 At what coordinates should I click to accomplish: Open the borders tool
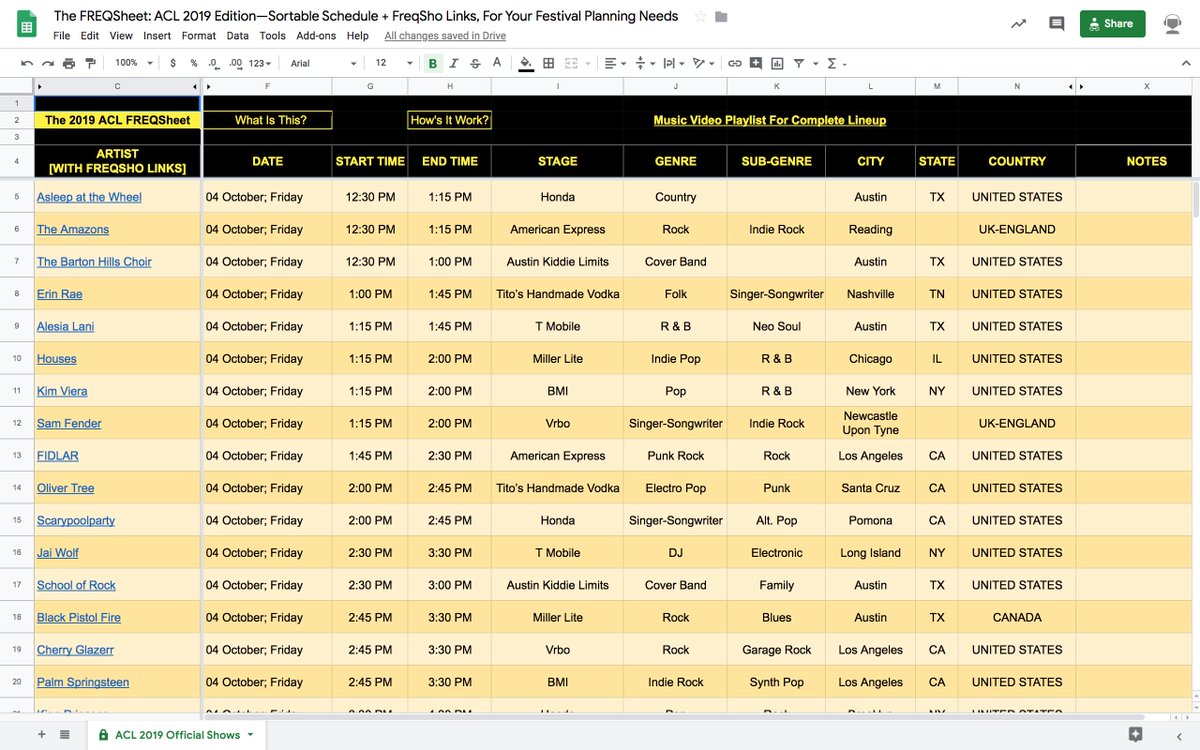548,63
